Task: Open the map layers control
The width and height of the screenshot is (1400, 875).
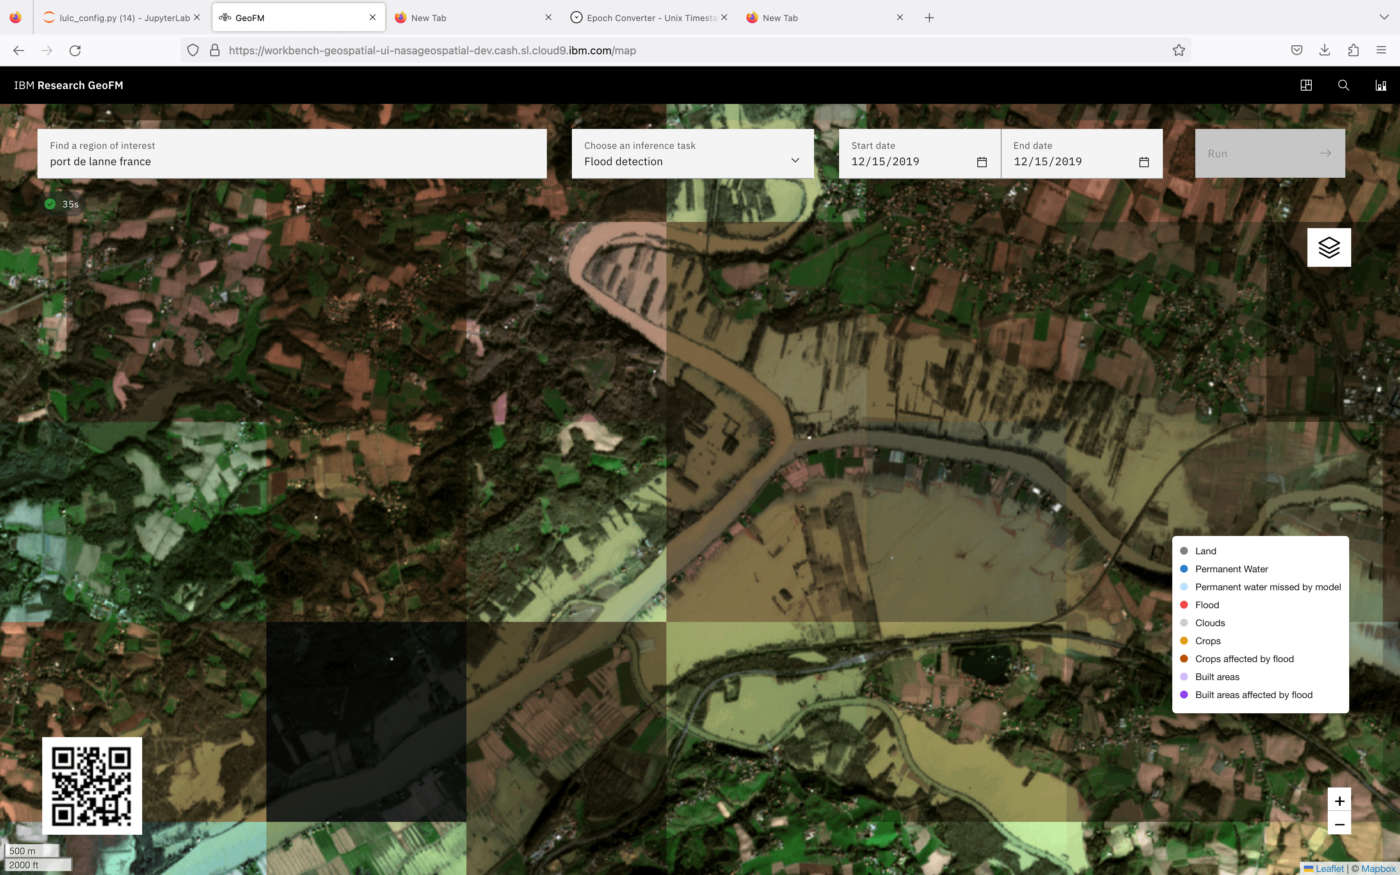Action: tap(1328, 247)
